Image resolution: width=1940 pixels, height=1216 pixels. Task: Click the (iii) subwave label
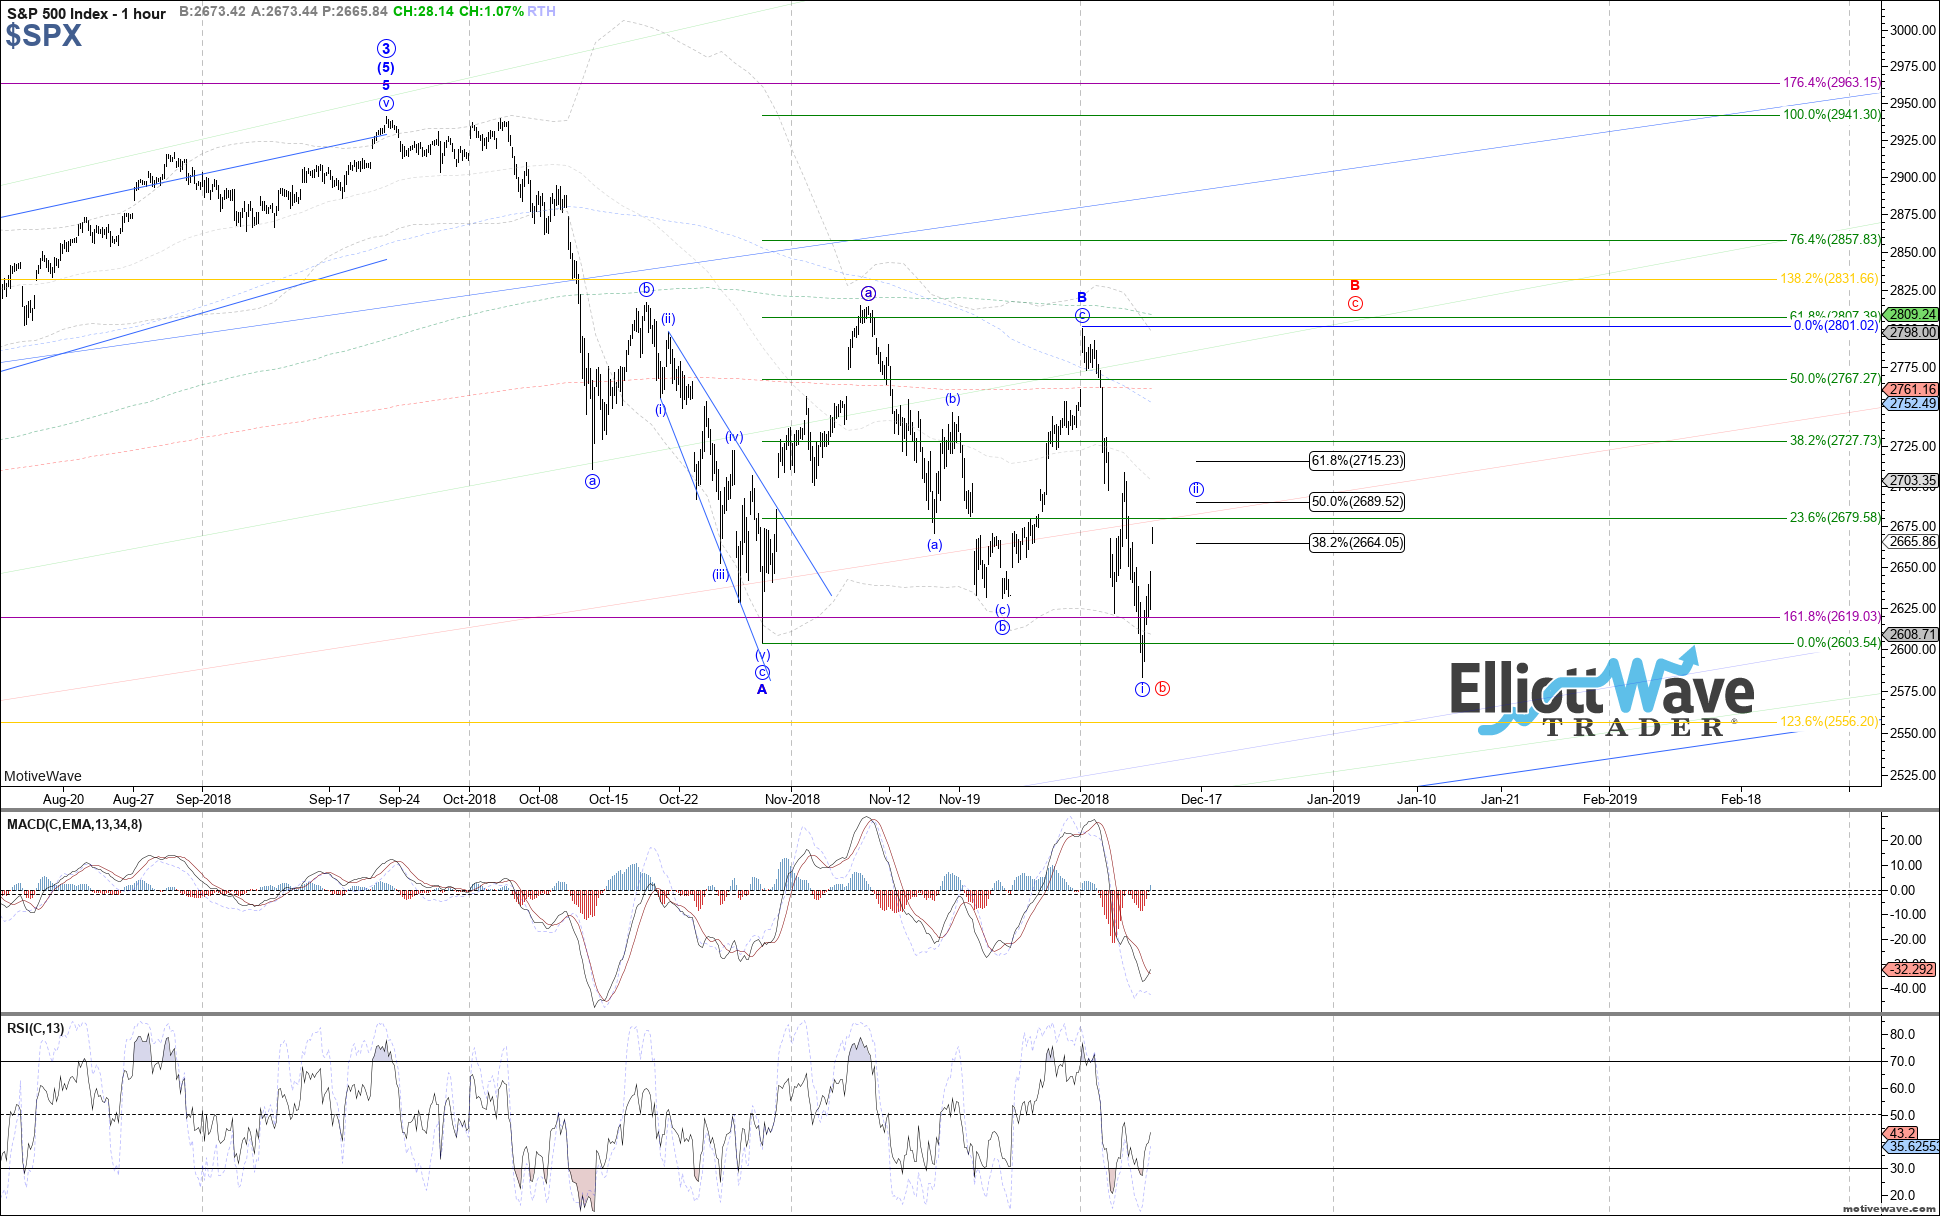click(720, 575)
